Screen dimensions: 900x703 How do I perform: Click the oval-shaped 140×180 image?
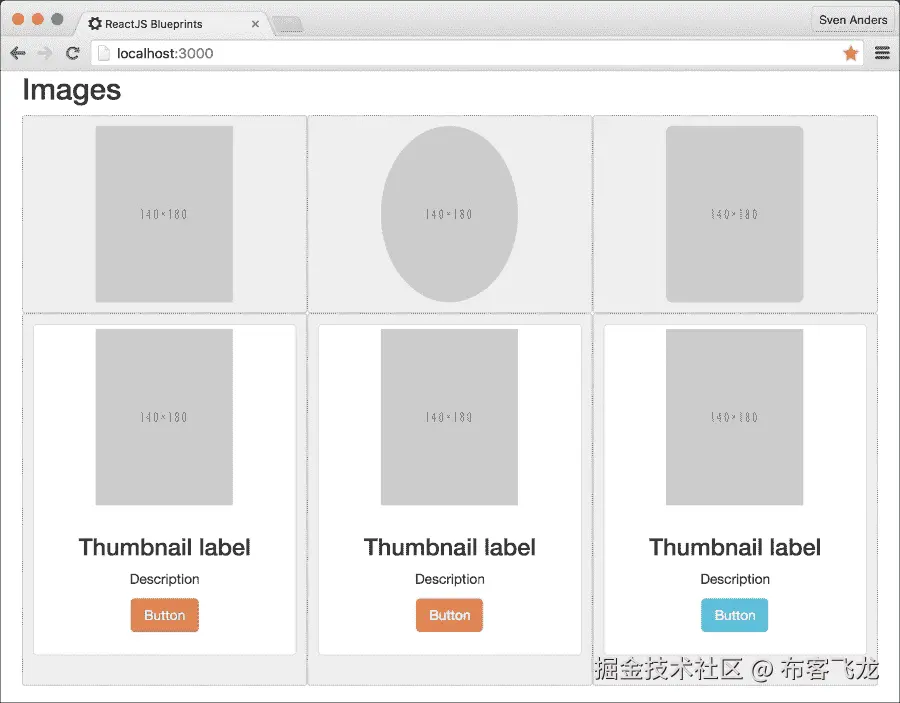[x=449, y=214]
